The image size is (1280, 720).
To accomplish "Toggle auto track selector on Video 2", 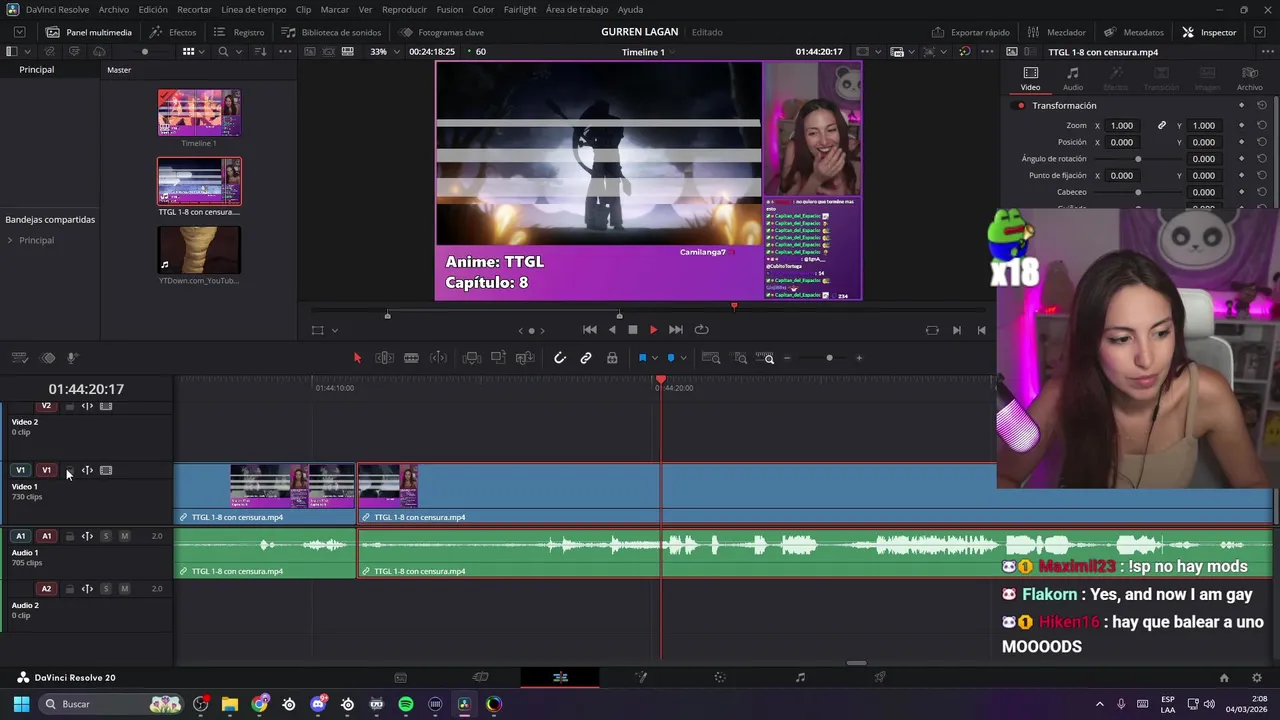I will point(87,406).
